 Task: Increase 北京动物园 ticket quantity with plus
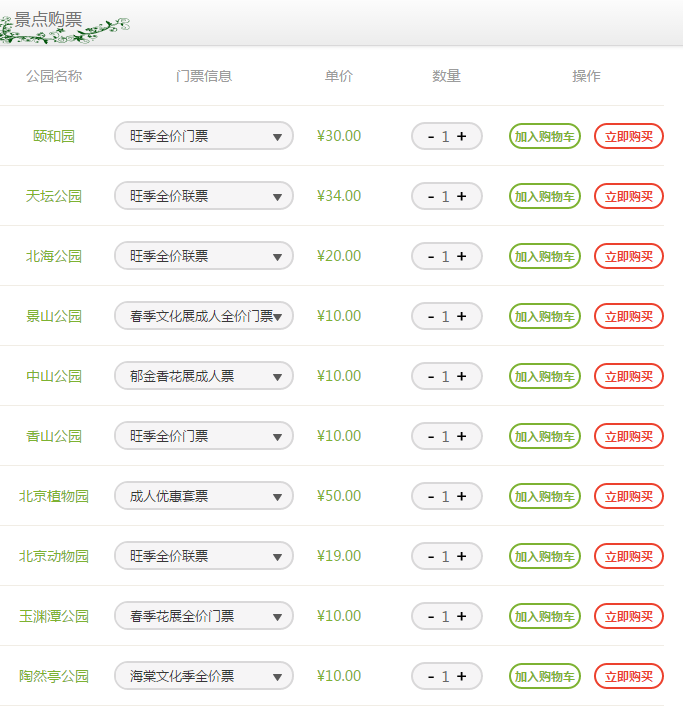coord(462,556)
